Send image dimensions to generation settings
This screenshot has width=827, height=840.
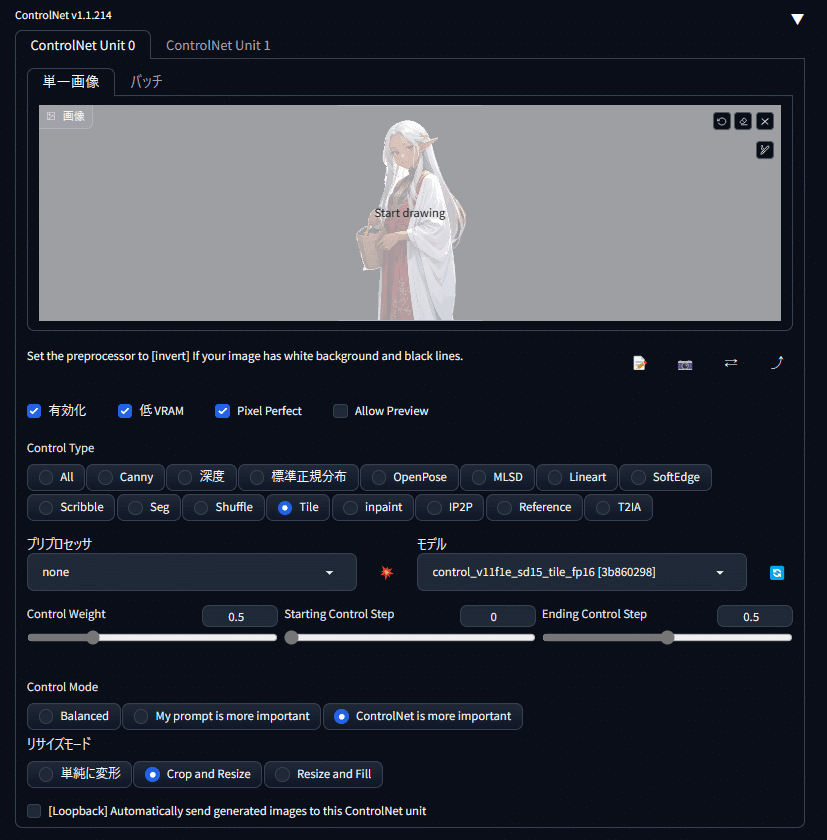[777, 363]
